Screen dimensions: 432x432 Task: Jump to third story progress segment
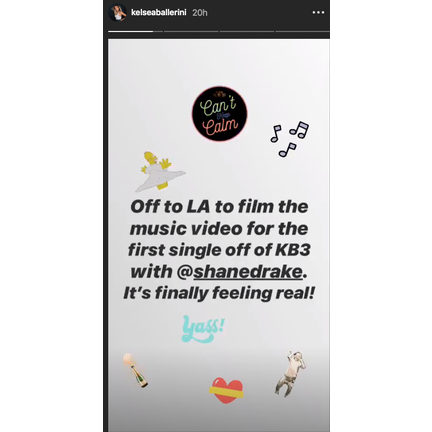(x=247, y=32)
